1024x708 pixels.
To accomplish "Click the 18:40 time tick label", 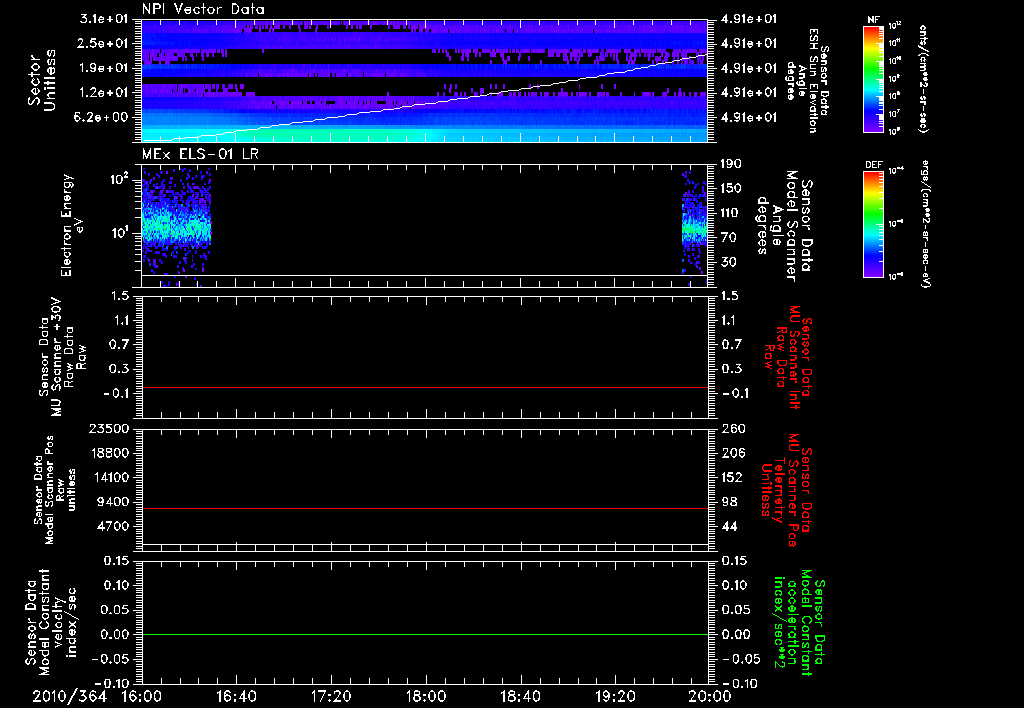I will click(520, 696).
